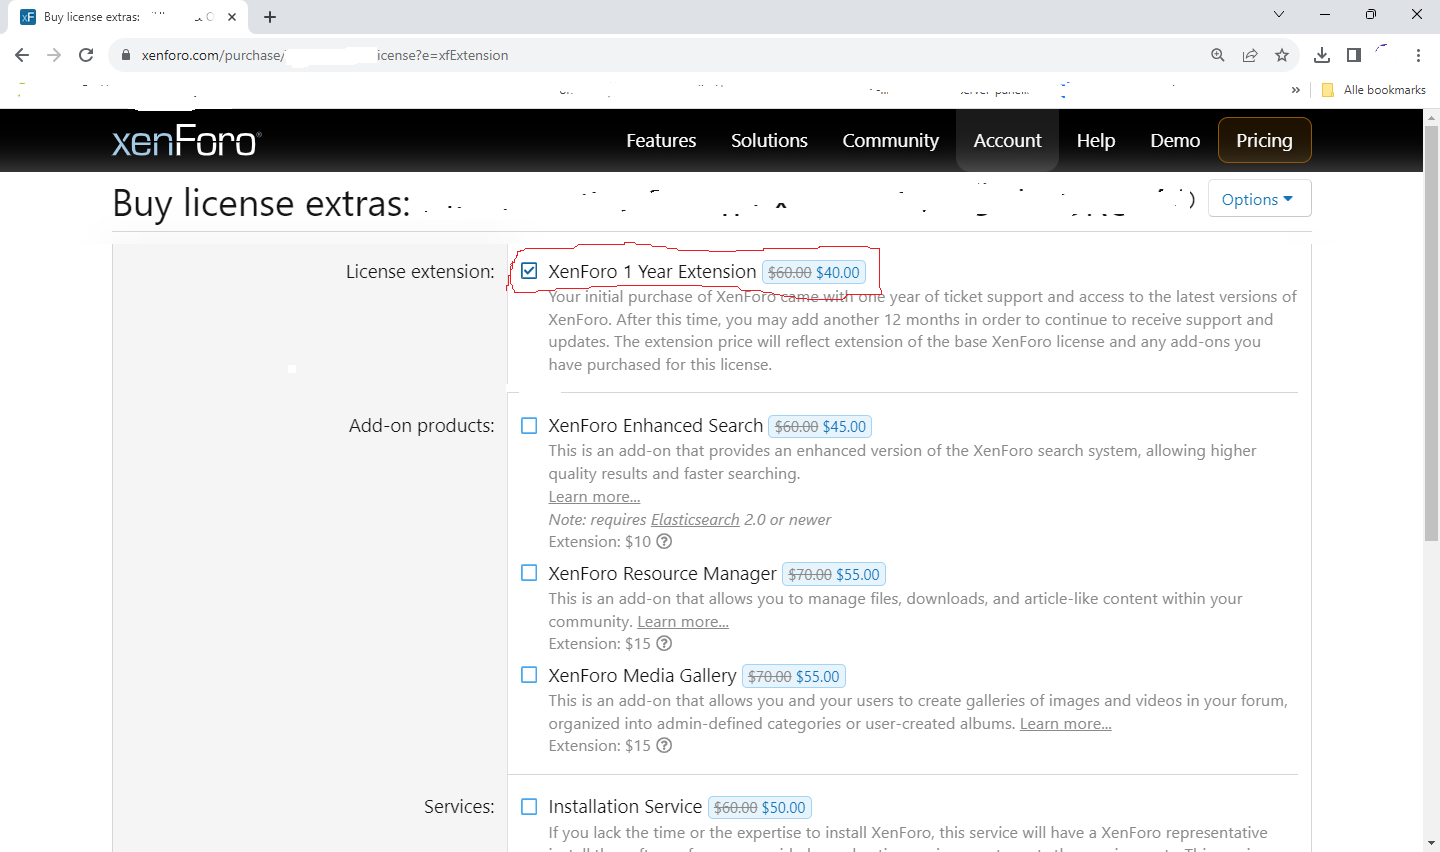Show help for Resource Manager extension price

coord(664,644)
